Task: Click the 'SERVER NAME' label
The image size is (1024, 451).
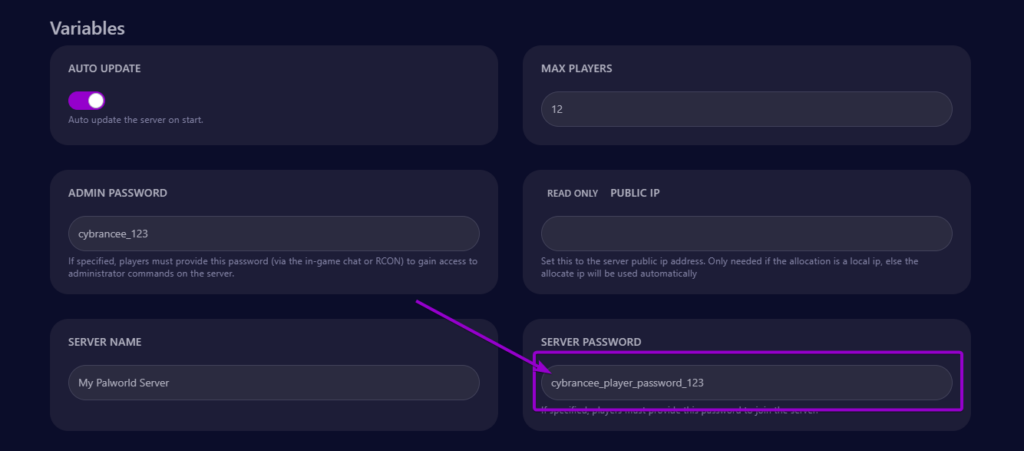Action: tap(104, 342)
